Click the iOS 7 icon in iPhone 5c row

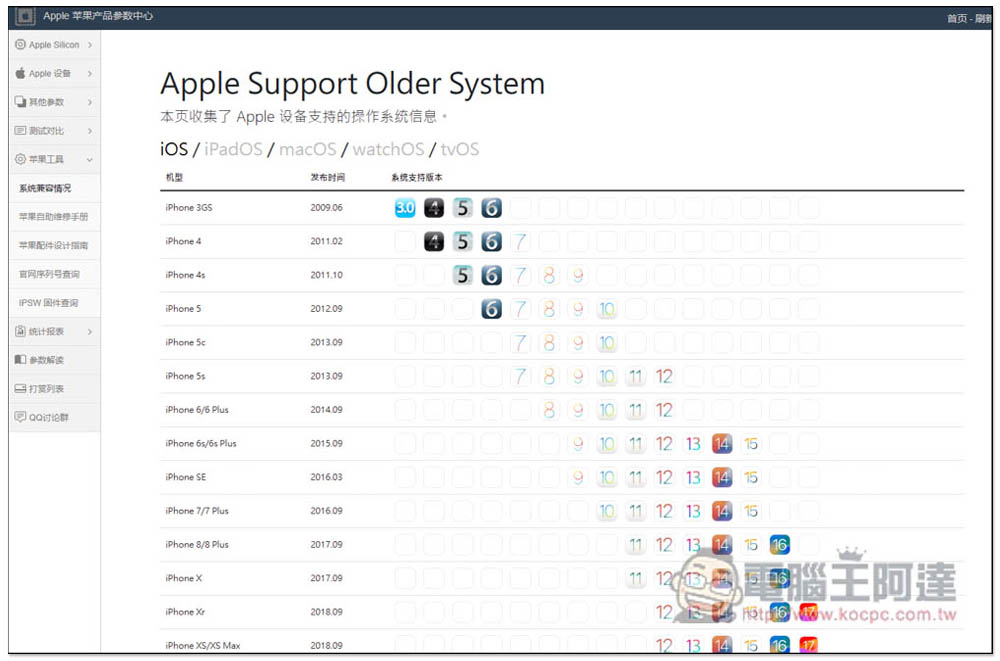click(x=520, y=343)
